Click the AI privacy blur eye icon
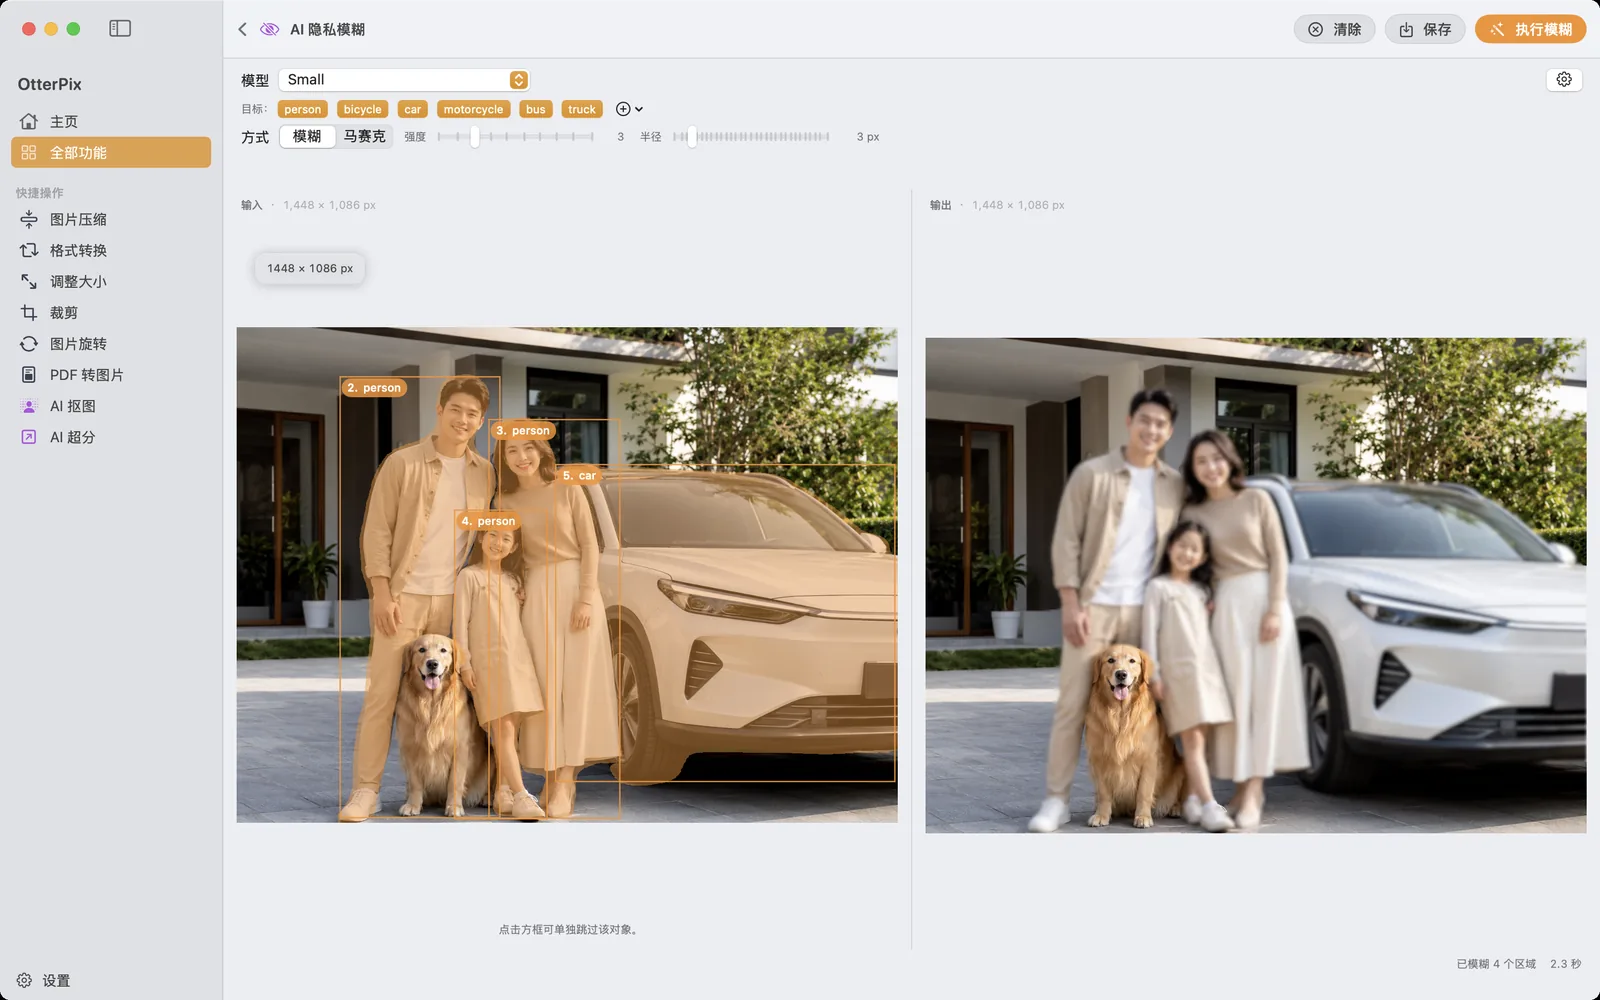 (269, 29)
